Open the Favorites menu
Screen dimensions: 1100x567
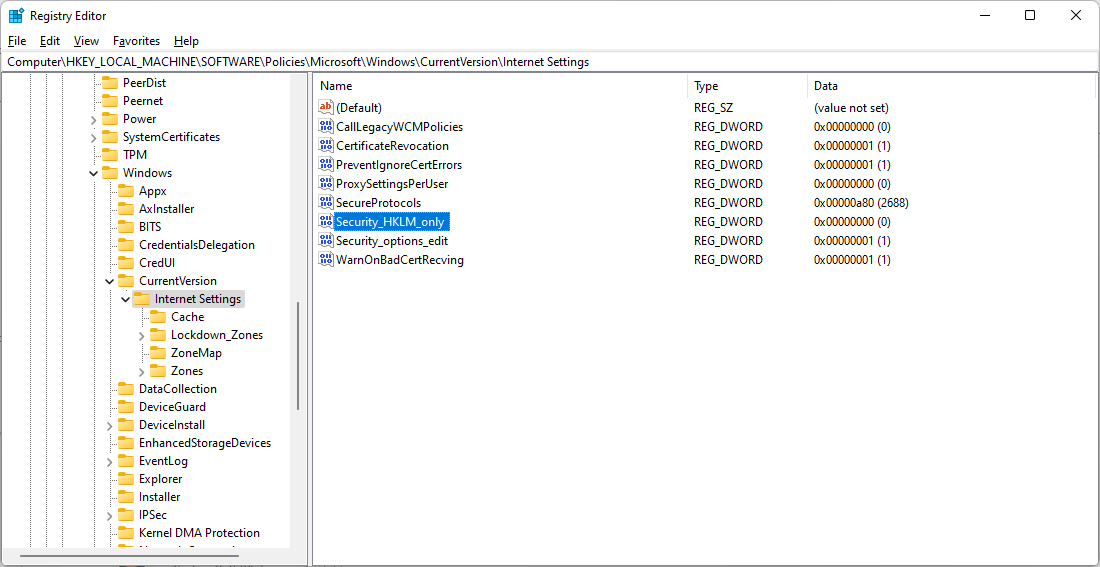click(x=136, y=41)
